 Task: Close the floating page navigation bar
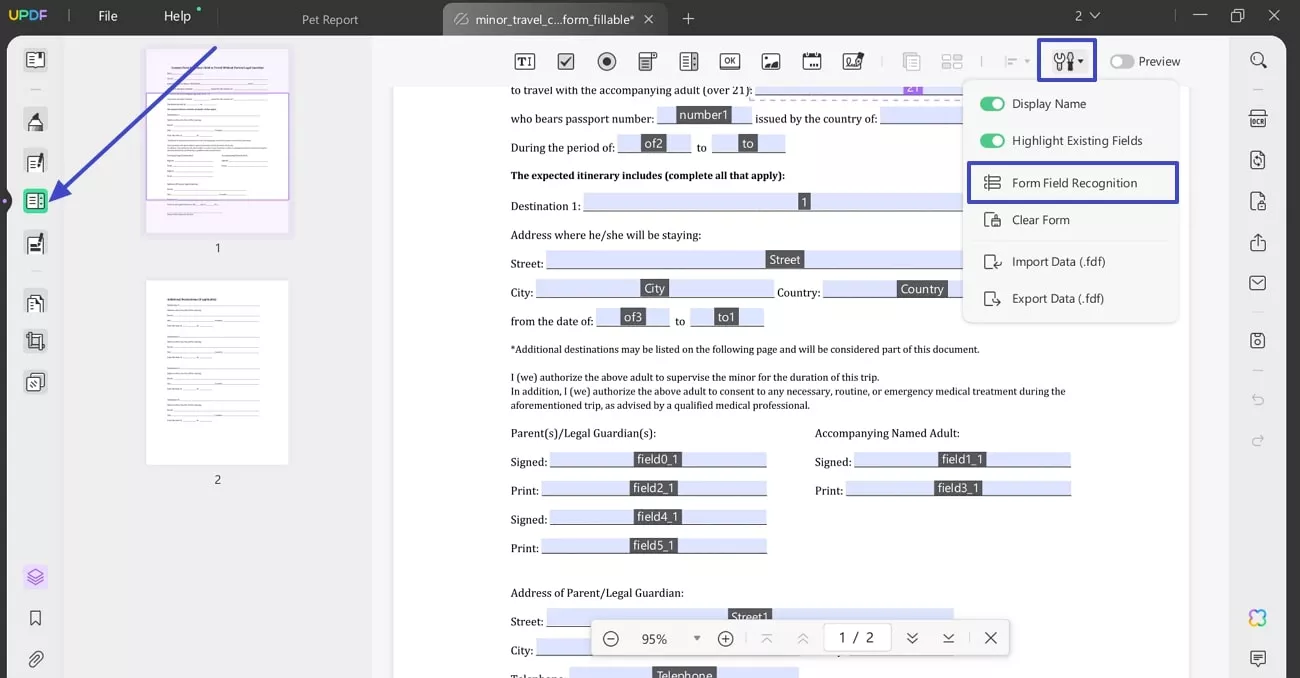point(991,638)
